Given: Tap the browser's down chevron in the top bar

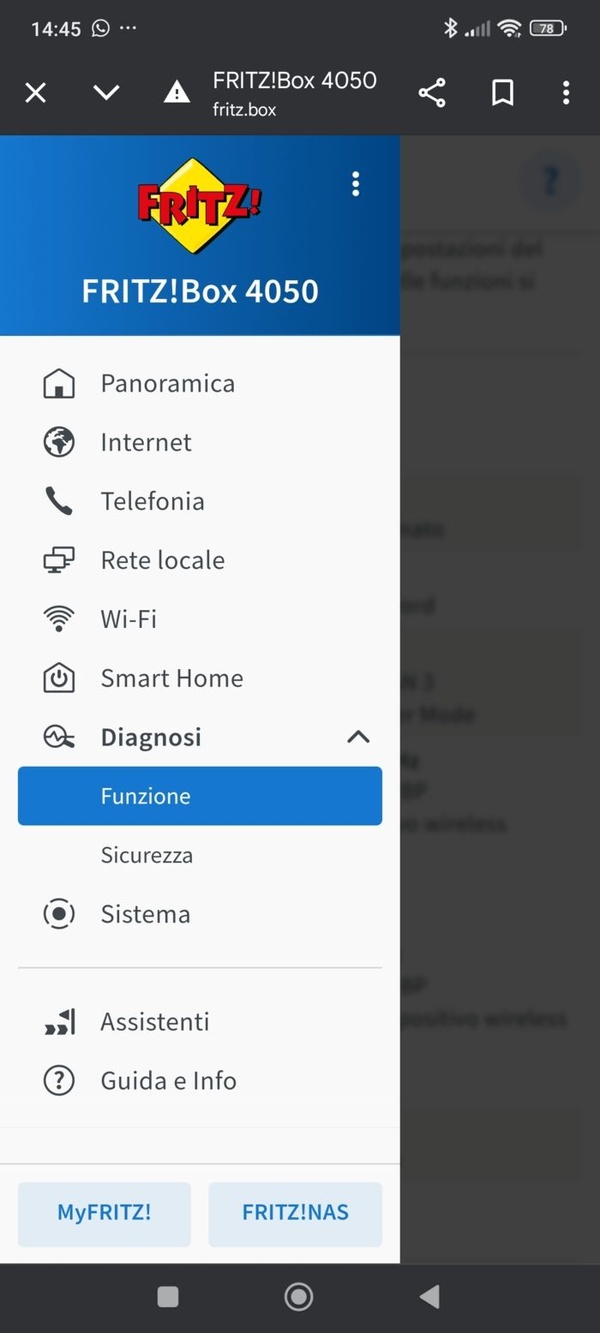Looking at the screenshot, I should coord(106,93).
